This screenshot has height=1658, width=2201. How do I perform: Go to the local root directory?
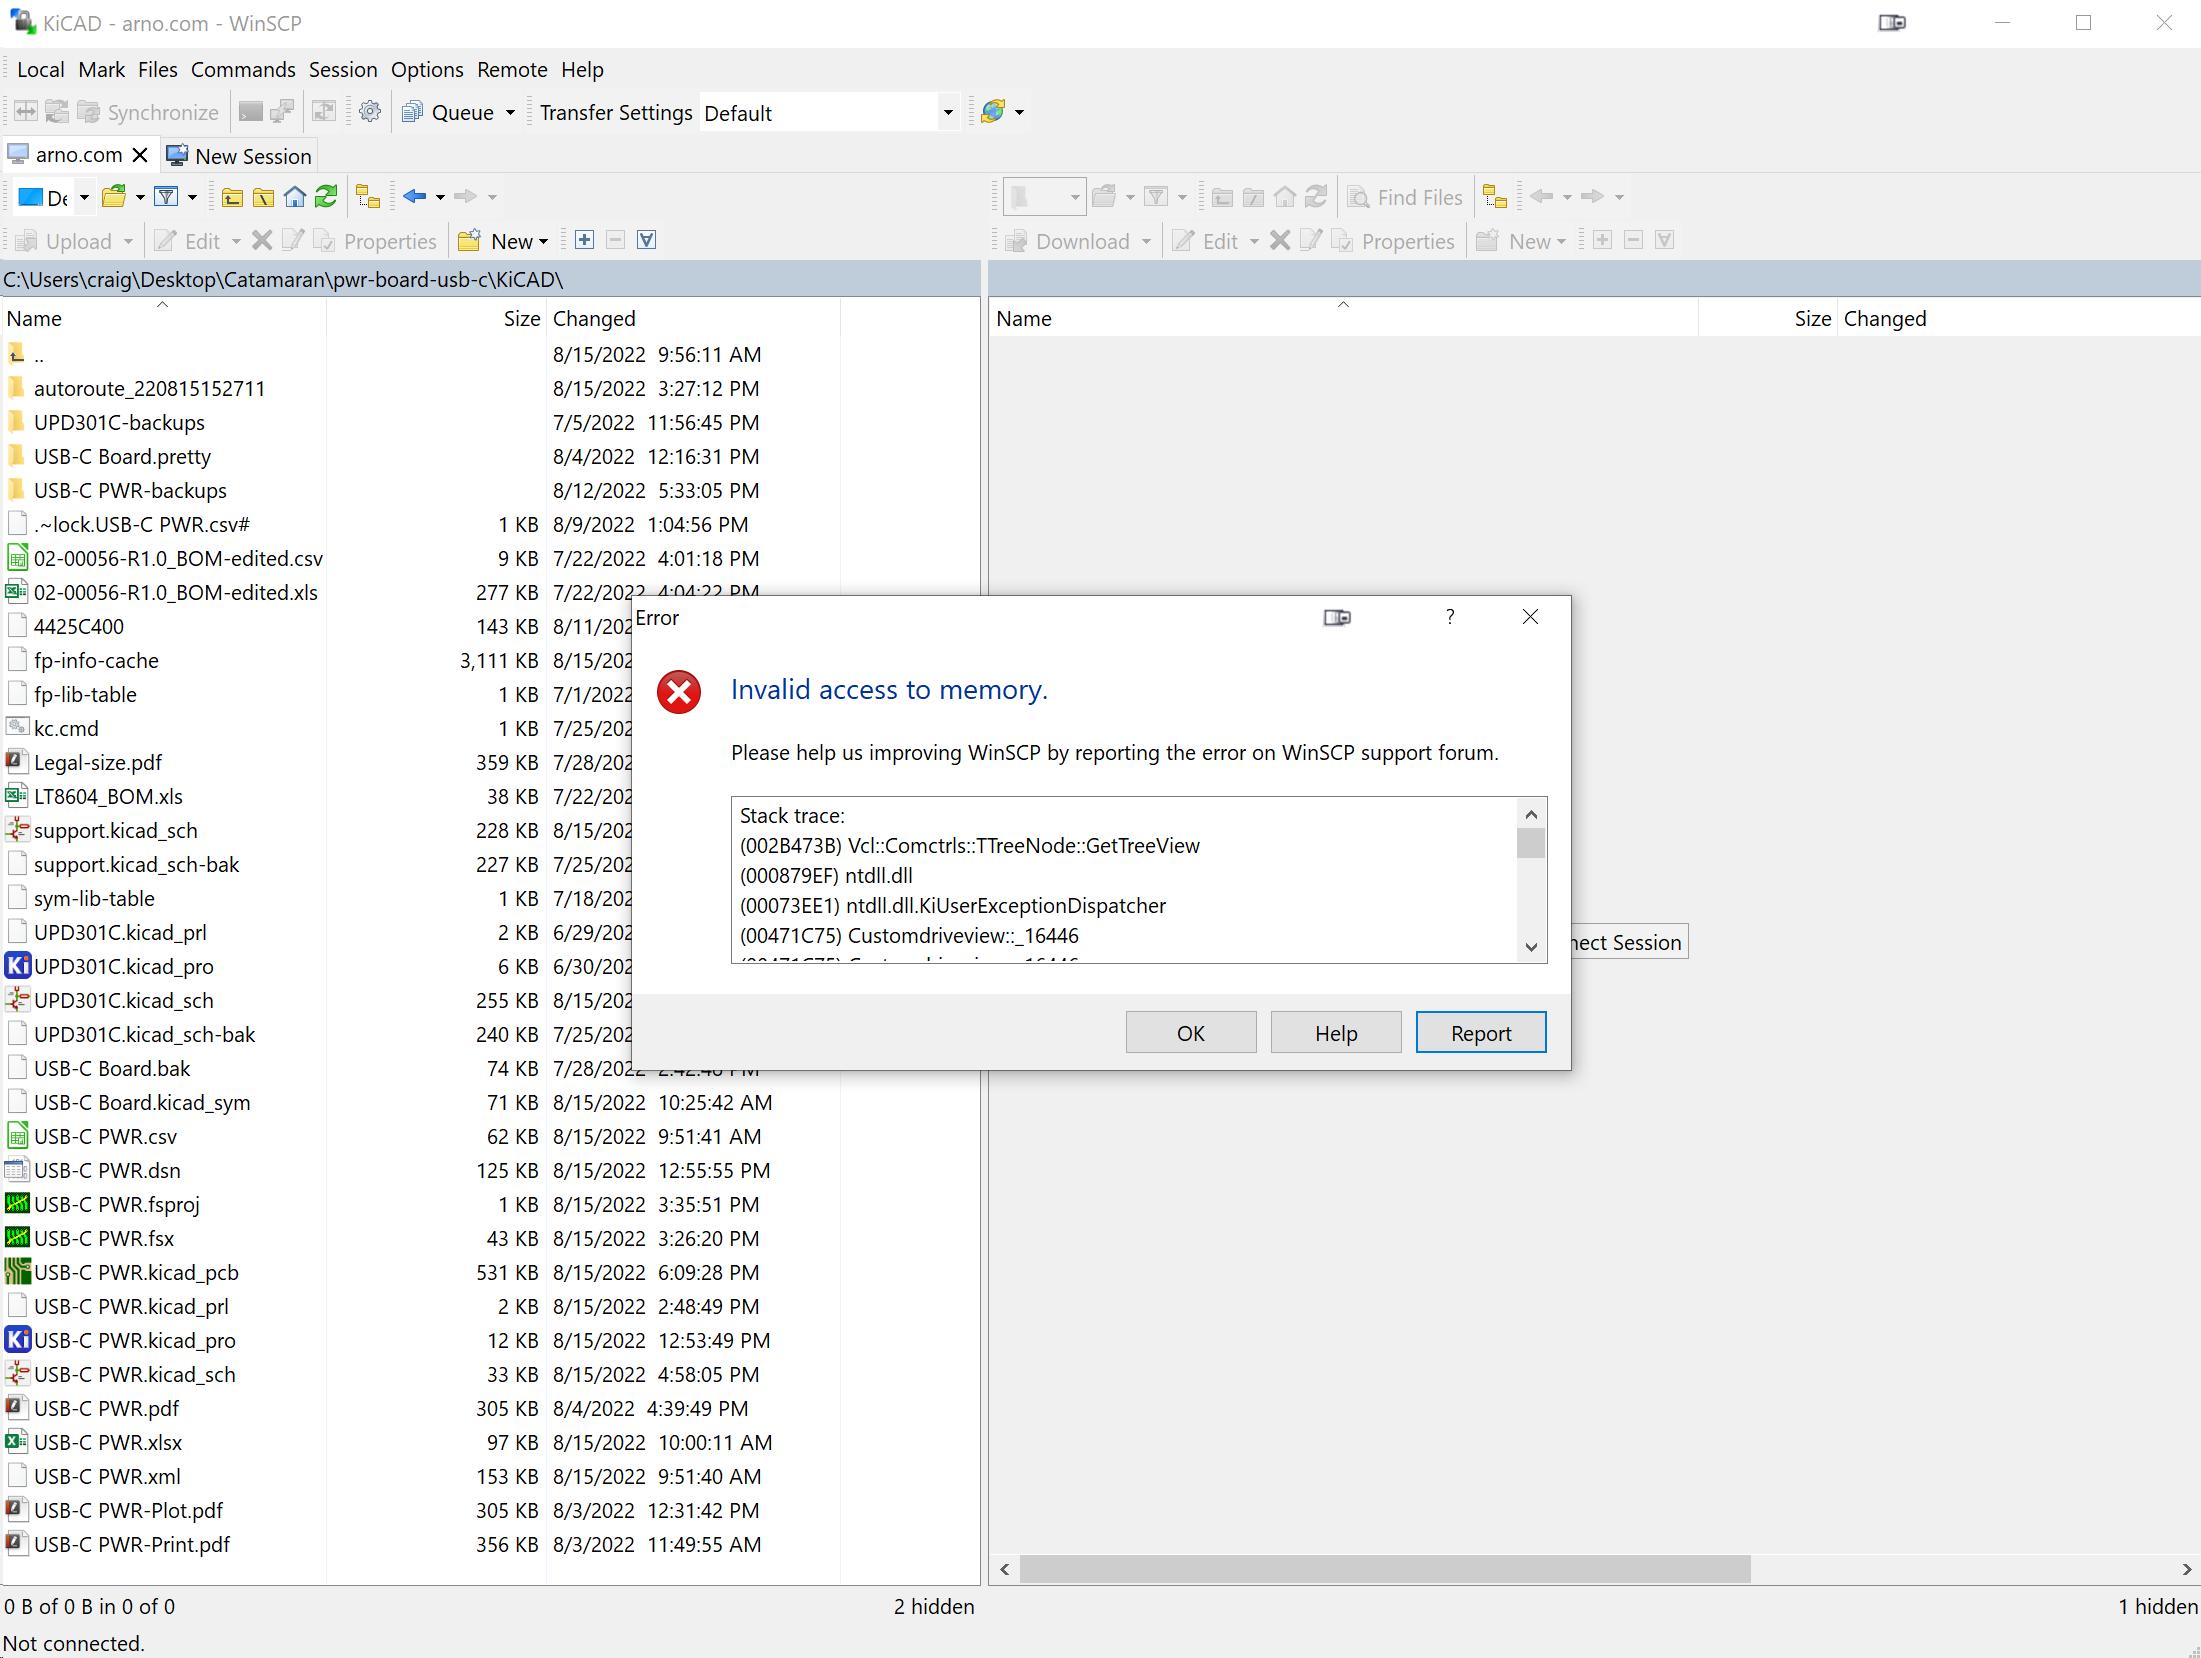[264, 197]
